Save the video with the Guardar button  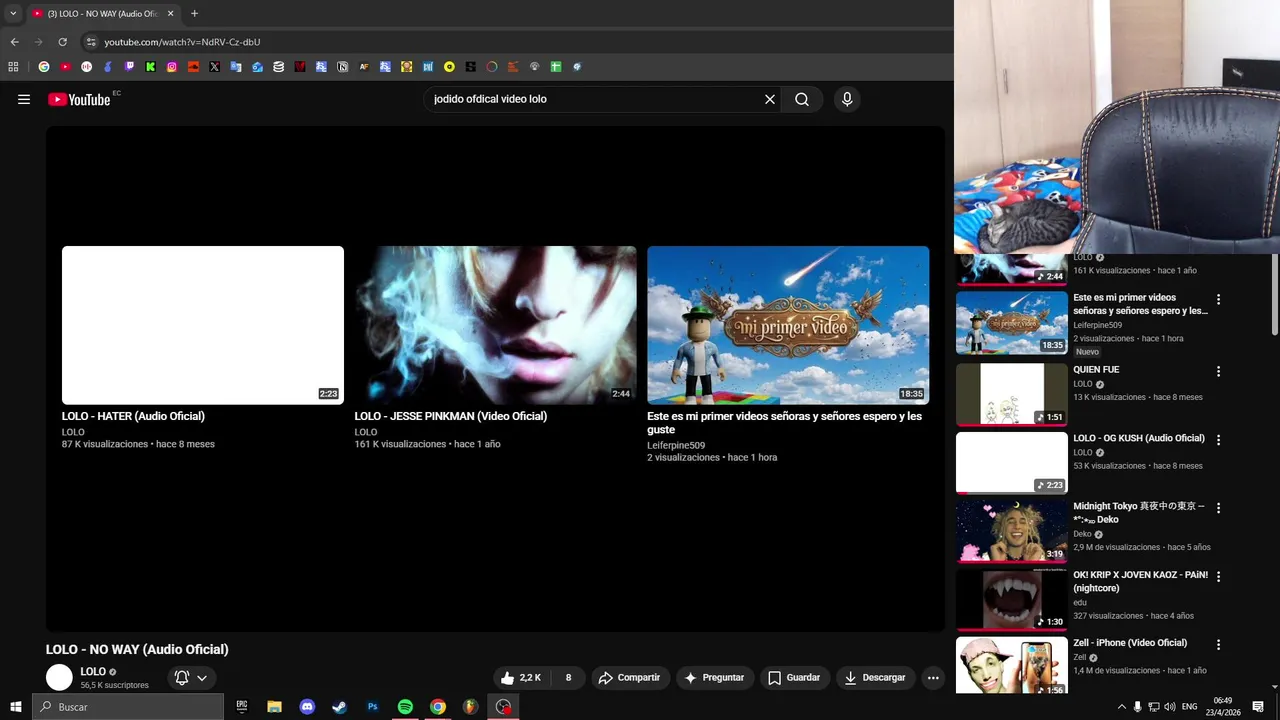coord(794,677)
